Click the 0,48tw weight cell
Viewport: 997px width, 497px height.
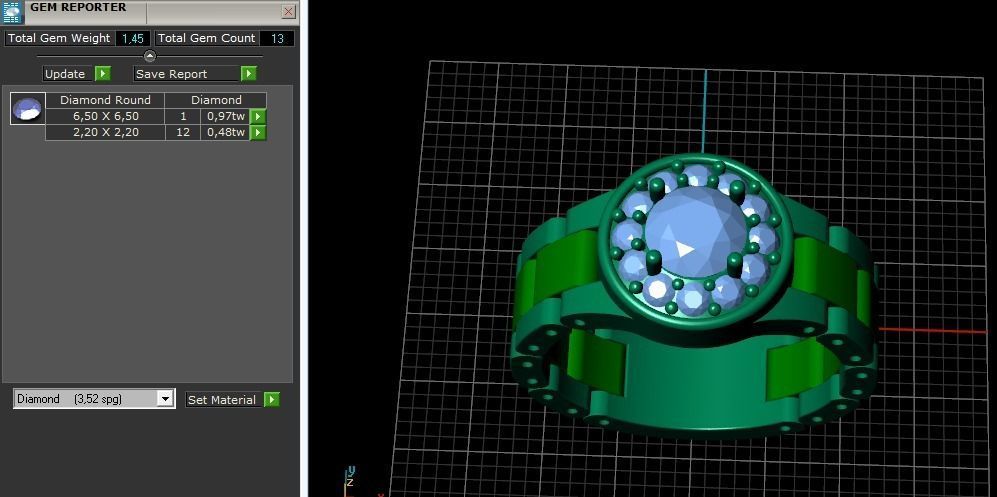pos(225,133)
